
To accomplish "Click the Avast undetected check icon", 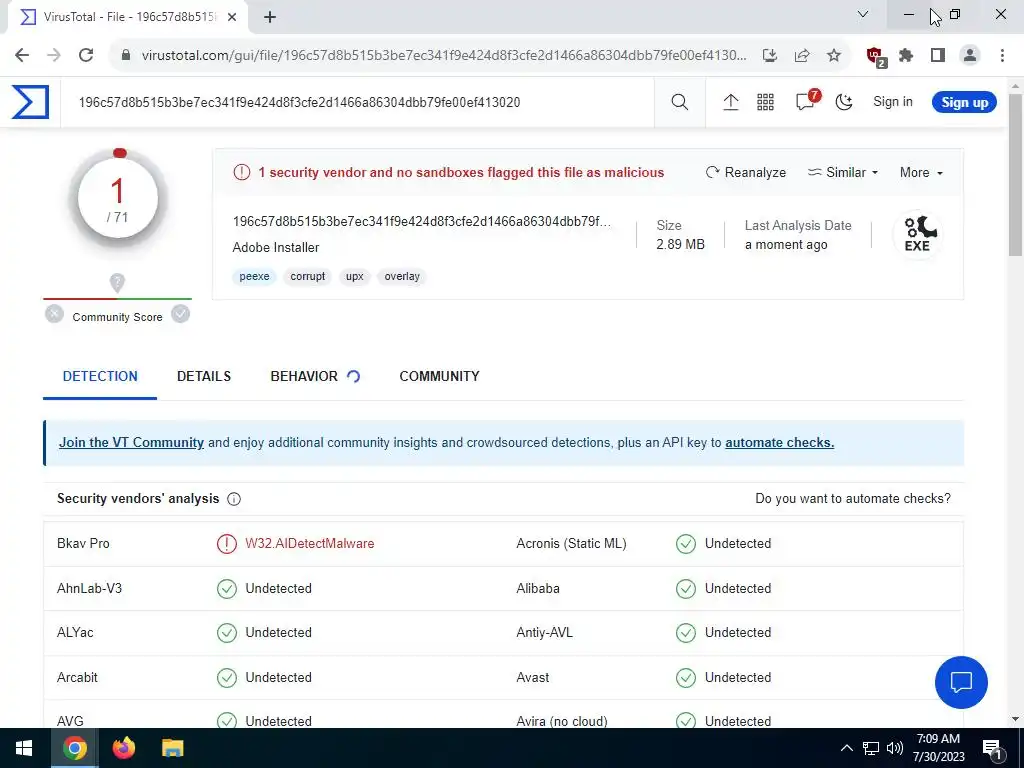I will [x=686, y=677].
